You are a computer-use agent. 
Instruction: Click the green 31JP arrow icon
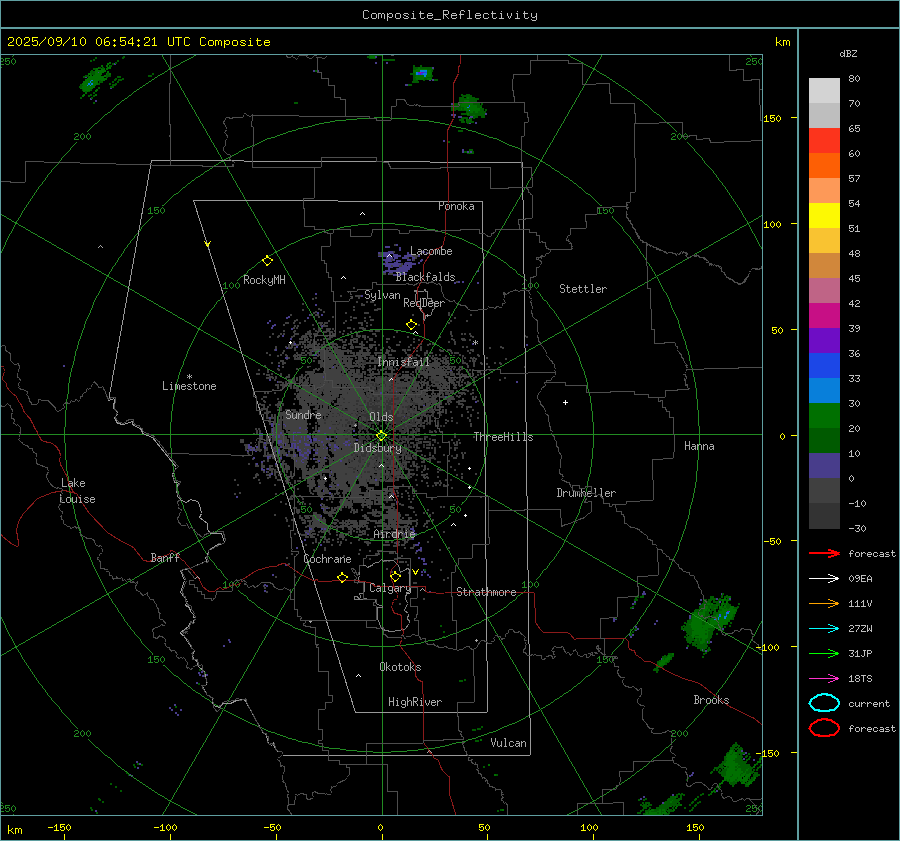824,653
